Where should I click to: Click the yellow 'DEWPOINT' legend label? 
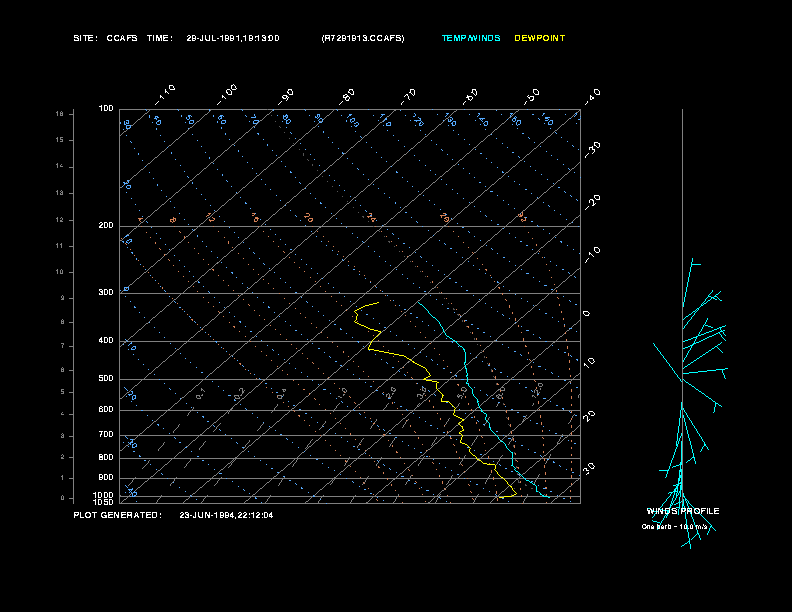(x=539, y=38)
